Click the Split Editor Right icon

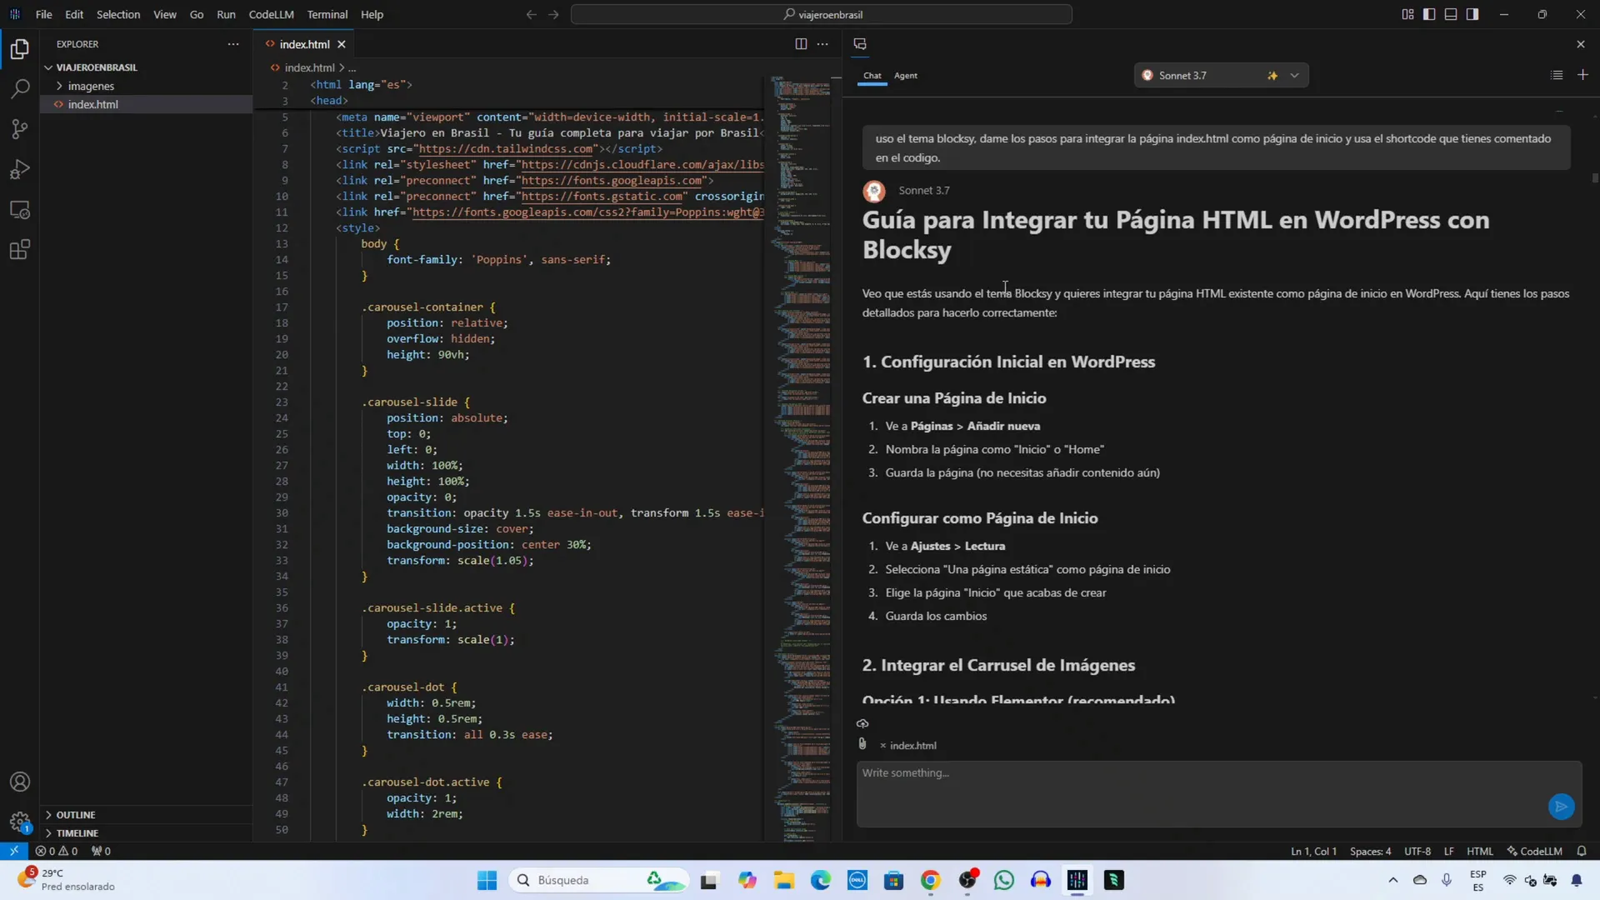point(801,44)
